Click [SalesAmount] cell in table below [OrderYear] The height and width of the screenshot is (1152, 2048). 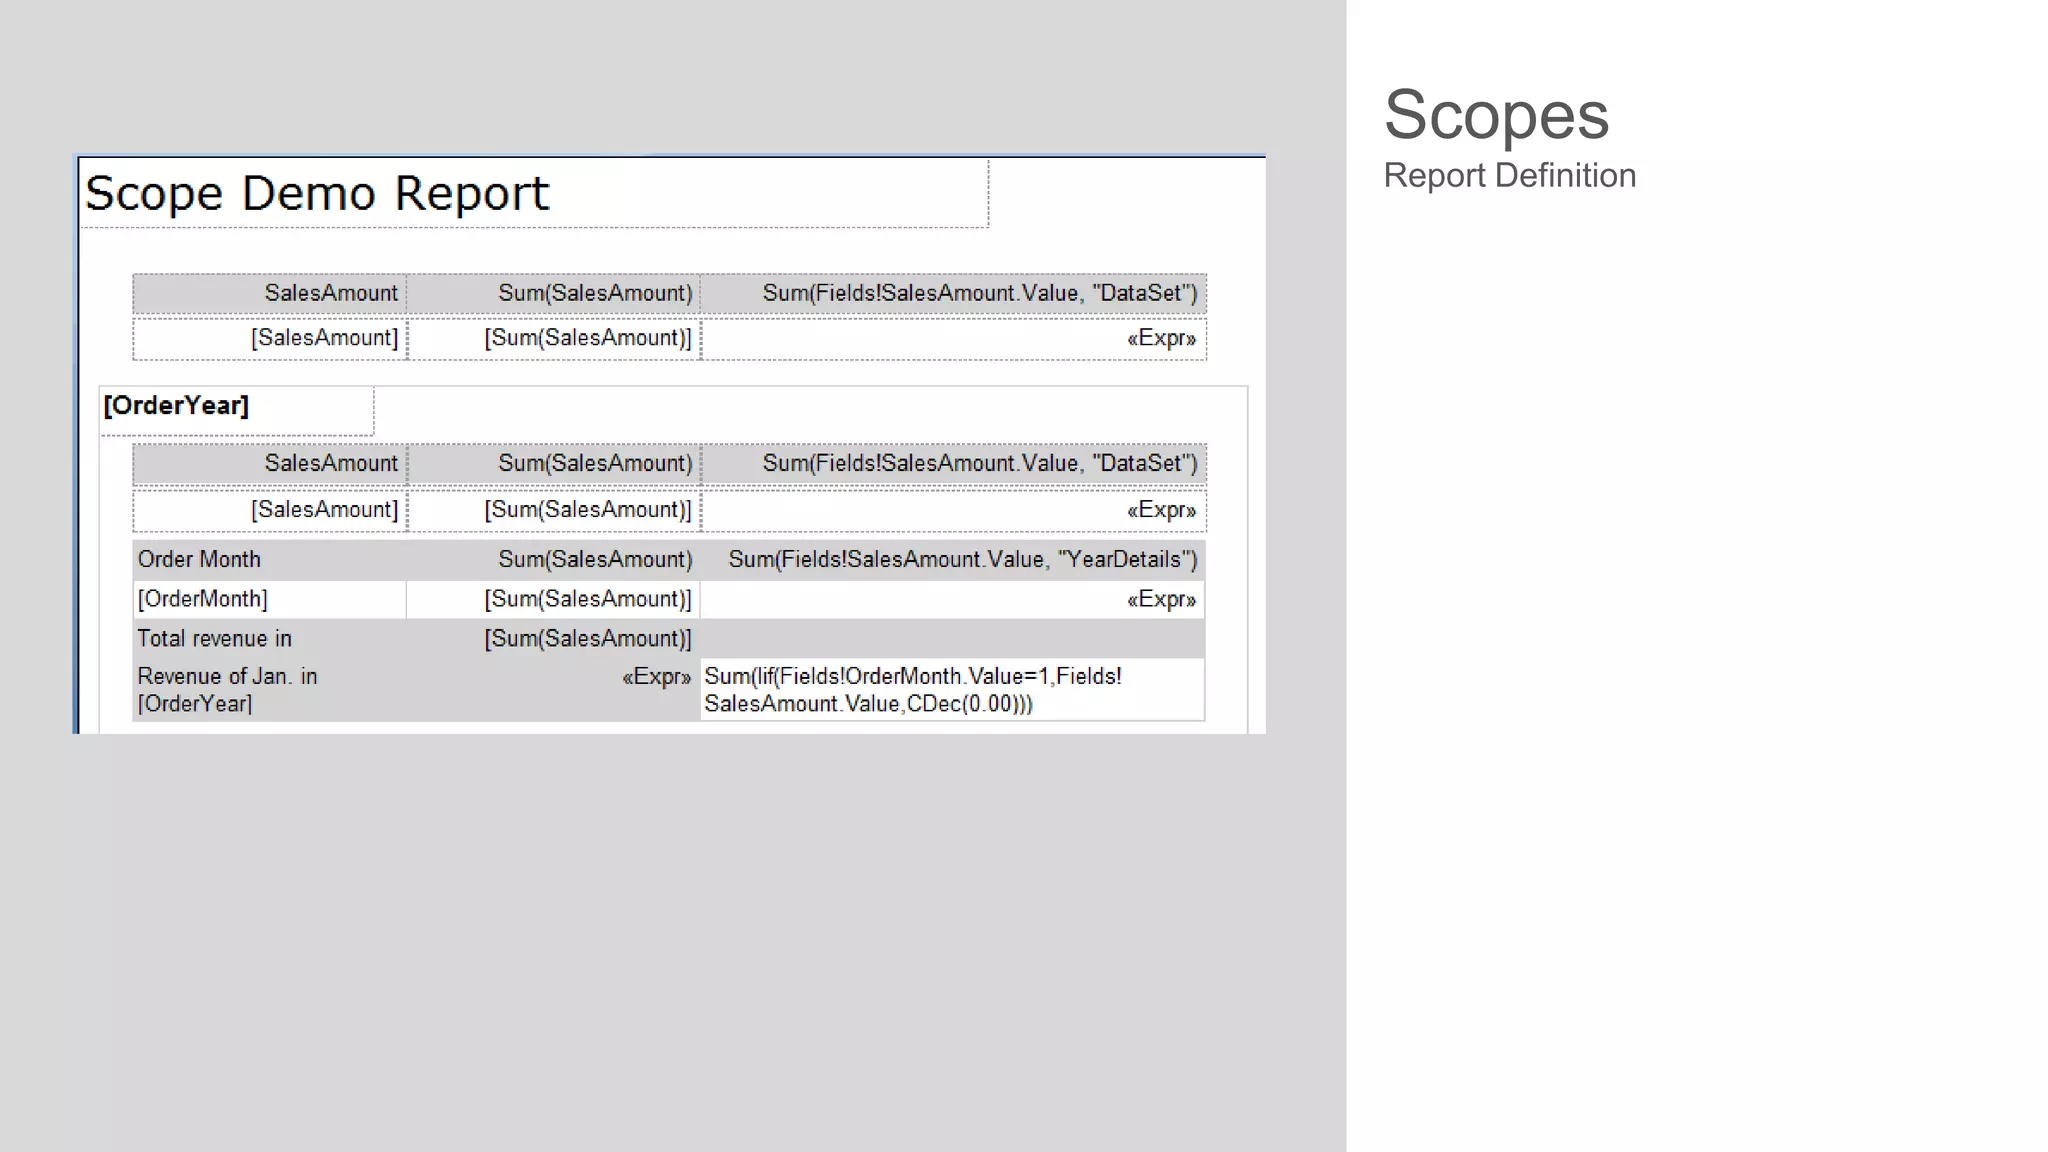[x=270, y=510]
